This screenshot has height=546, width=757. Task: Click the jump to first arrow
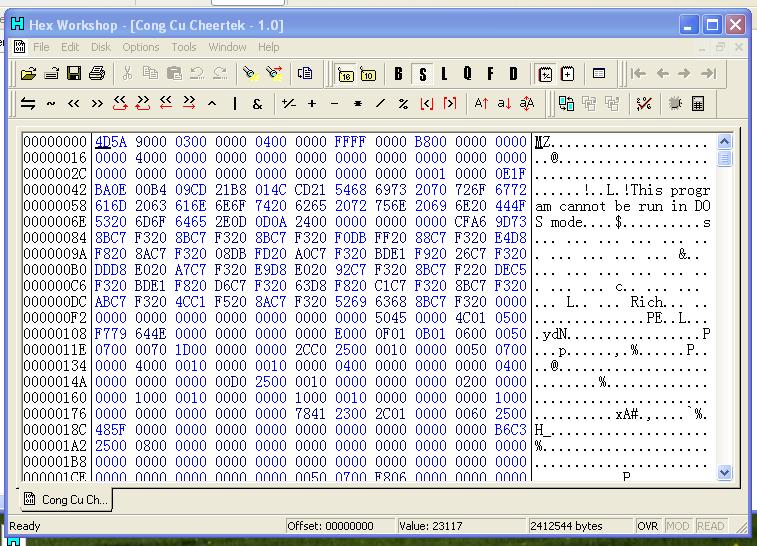[x=638, y=73]
